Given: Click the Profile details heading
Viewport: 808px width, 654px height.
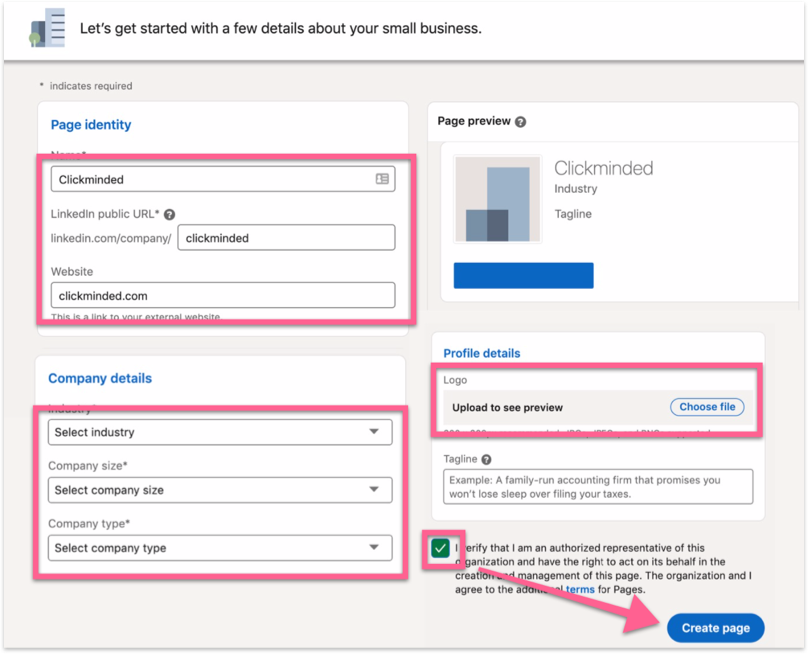Looking at the screenshot, I should point(482,353).
